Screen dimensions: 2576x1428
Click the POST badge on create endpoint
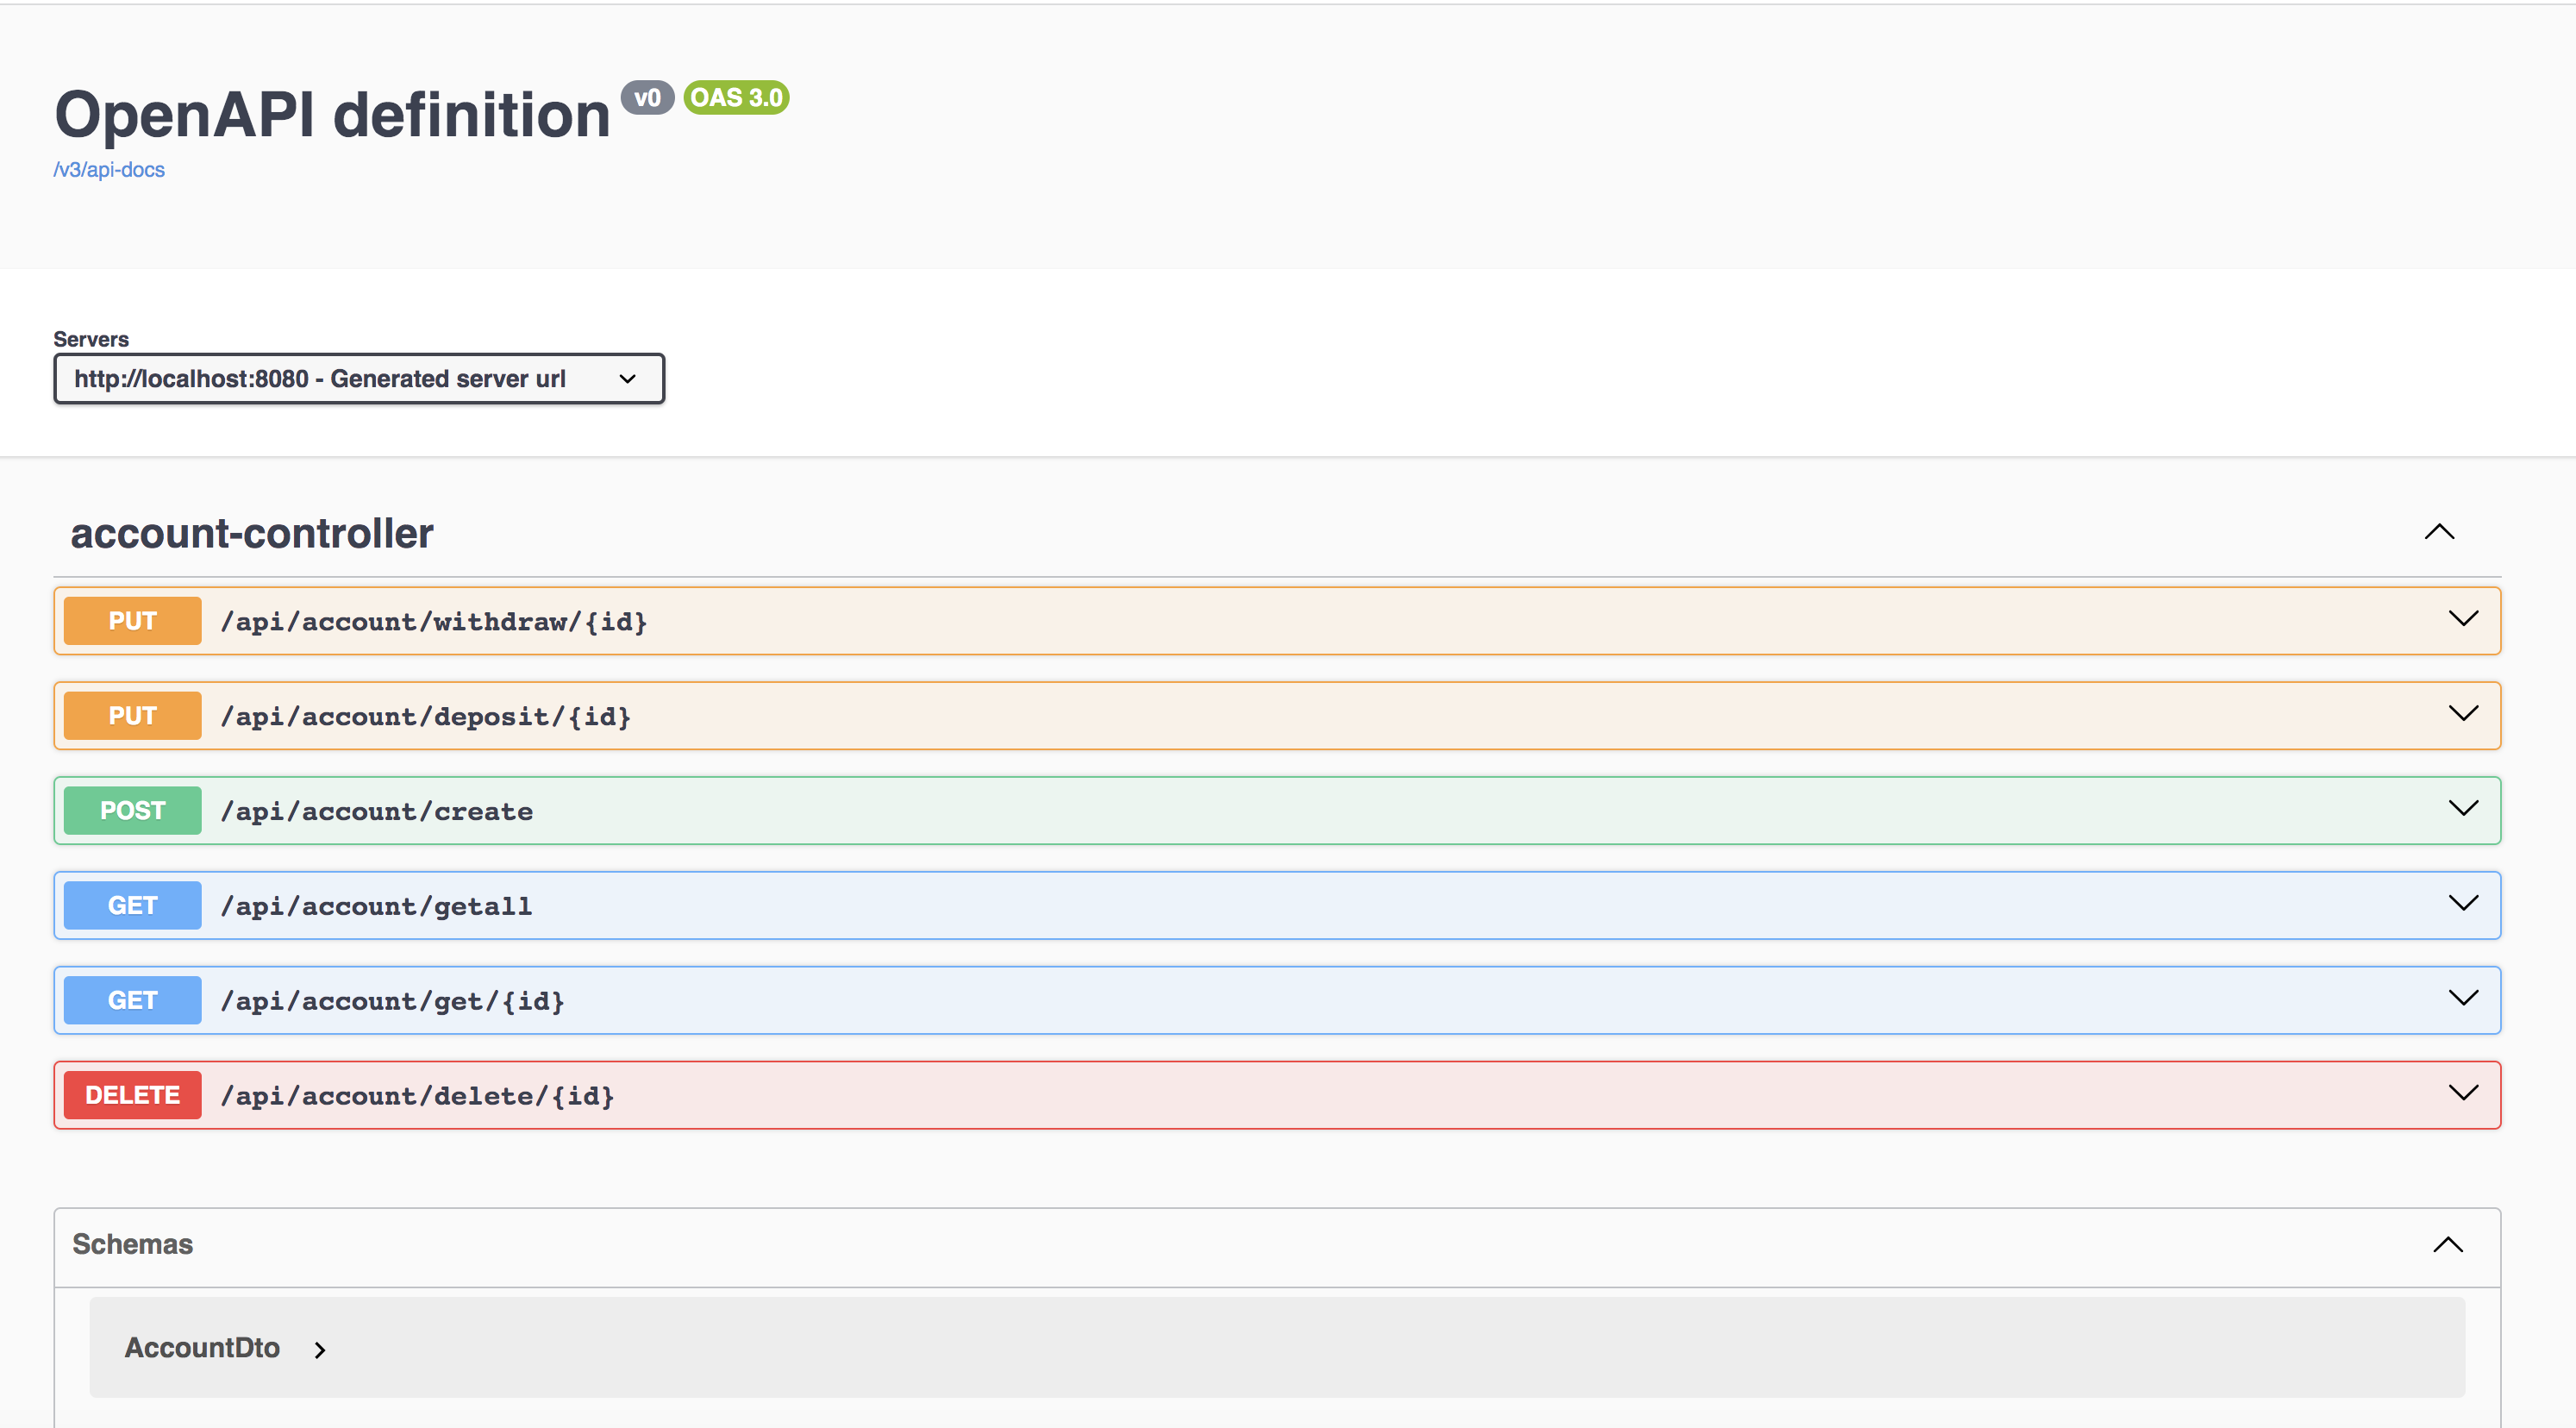tap(131, 810)
